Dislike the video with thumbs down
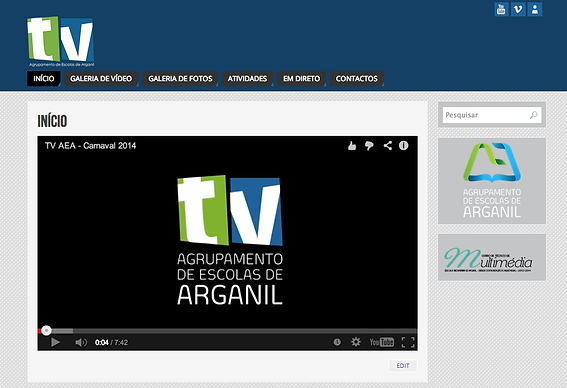 (x=369, y=146)
